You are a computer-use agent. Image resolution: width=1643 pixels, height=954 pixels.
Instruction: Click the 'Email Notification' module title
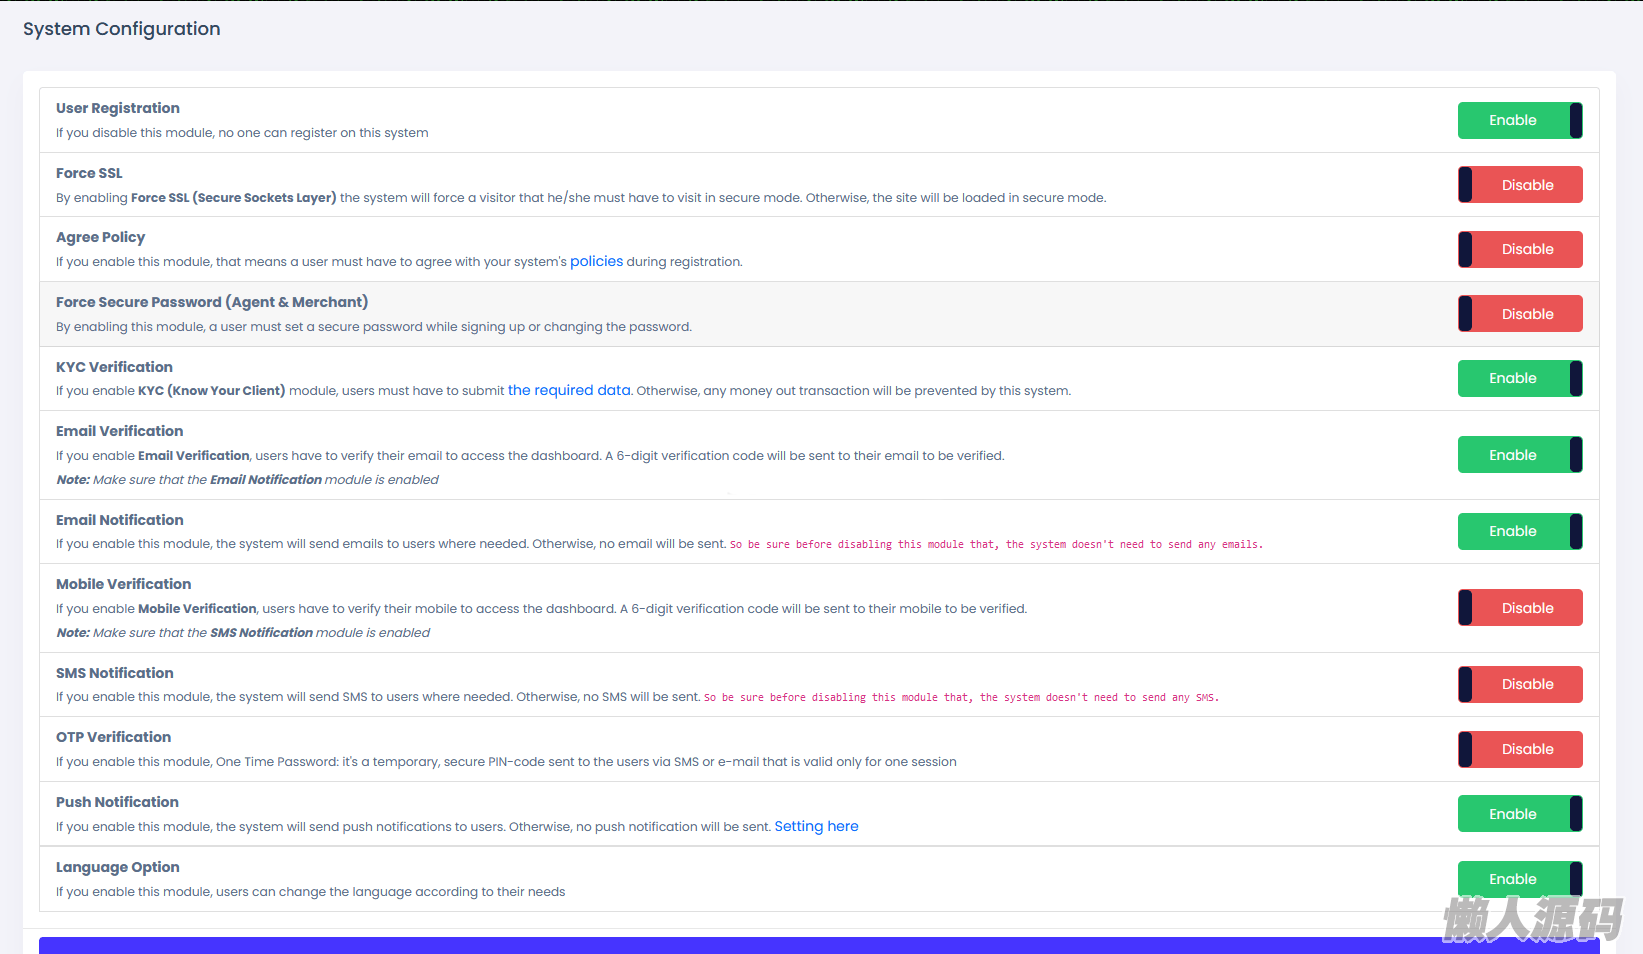tap(120, 520)
